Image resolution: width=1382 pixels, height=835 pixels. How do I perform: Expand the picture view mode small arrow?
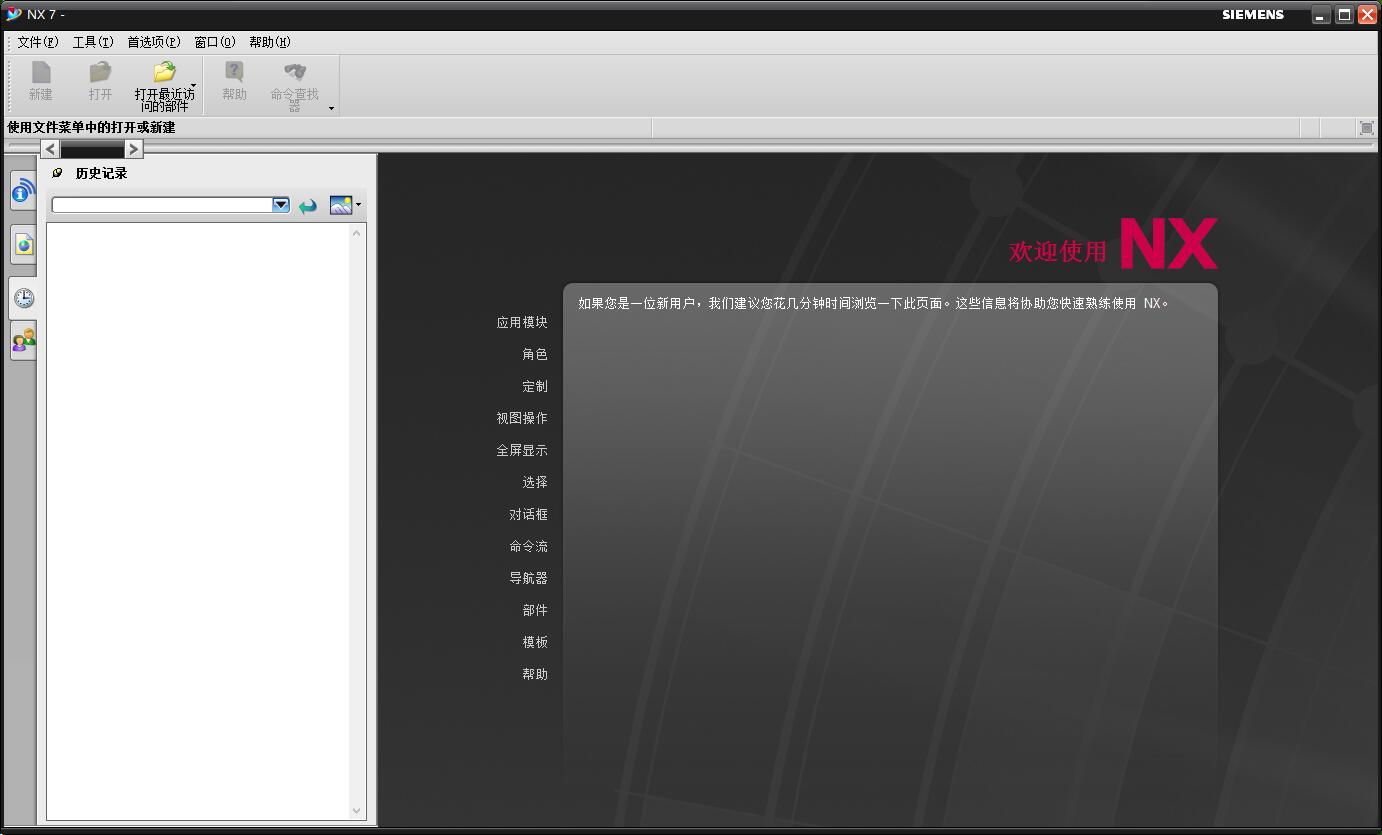click(359, 205)
